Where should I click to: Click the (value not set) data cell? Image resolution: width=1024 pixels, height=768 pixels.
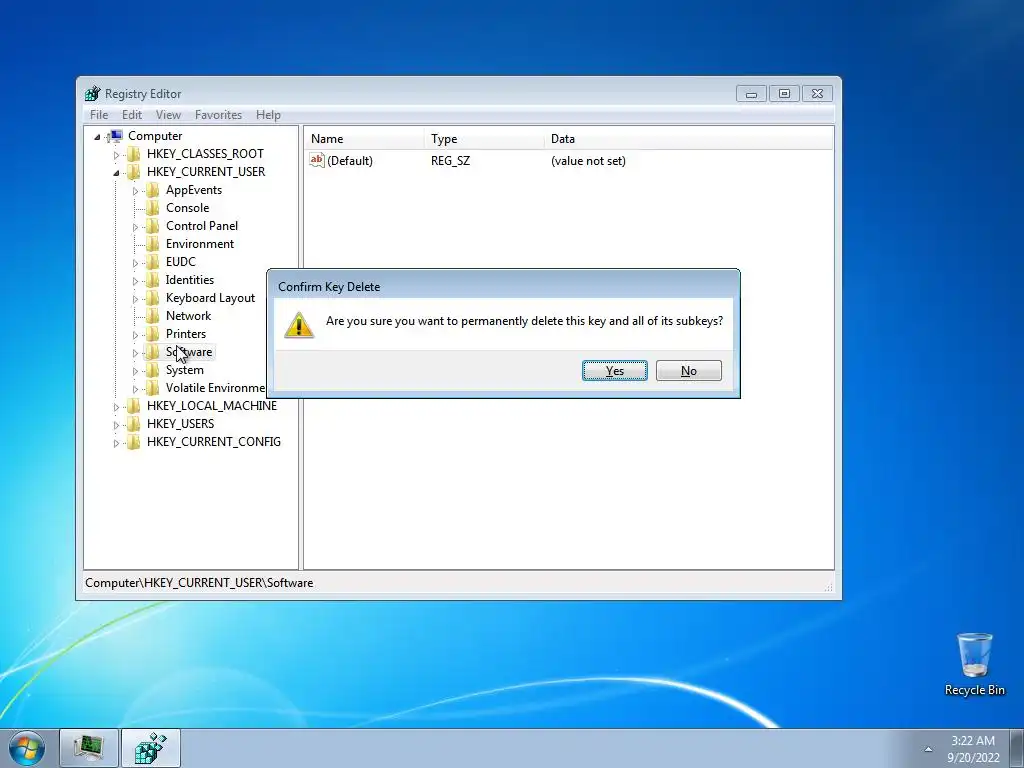588,161
